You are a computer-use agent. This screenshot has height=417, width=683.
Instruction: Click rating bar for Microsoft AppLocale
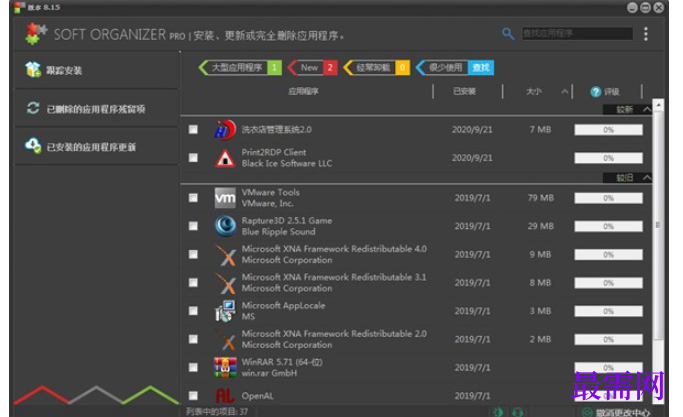608,311
